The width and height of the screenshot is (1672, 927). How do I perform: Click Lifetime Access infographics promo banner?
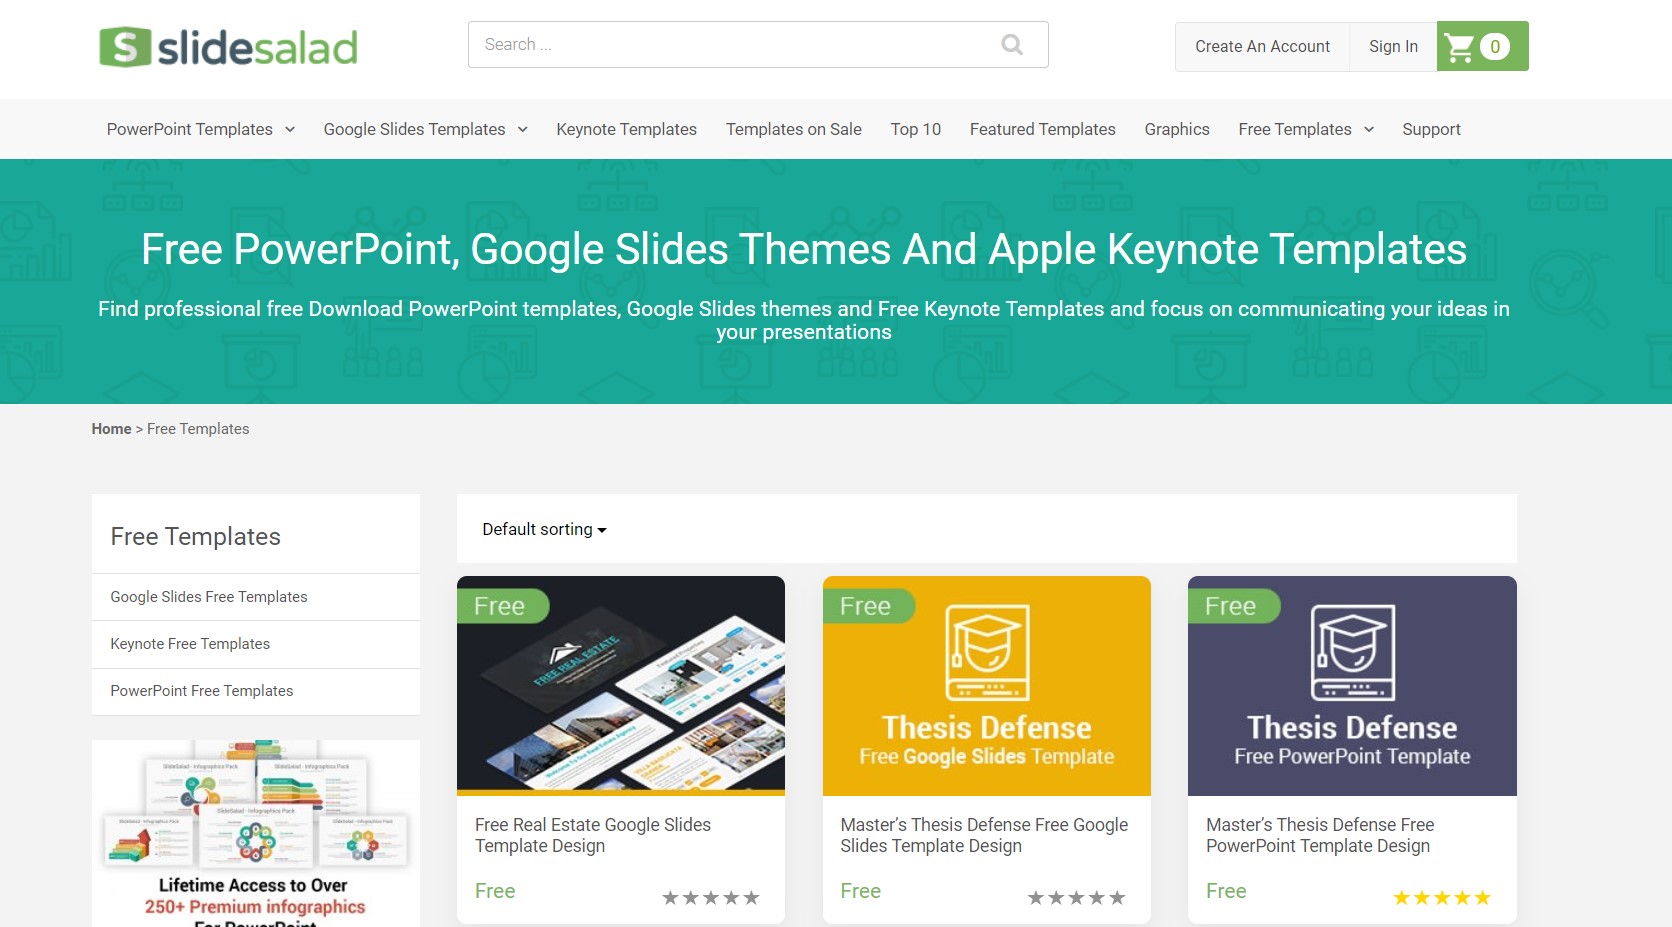coord(256,833)
